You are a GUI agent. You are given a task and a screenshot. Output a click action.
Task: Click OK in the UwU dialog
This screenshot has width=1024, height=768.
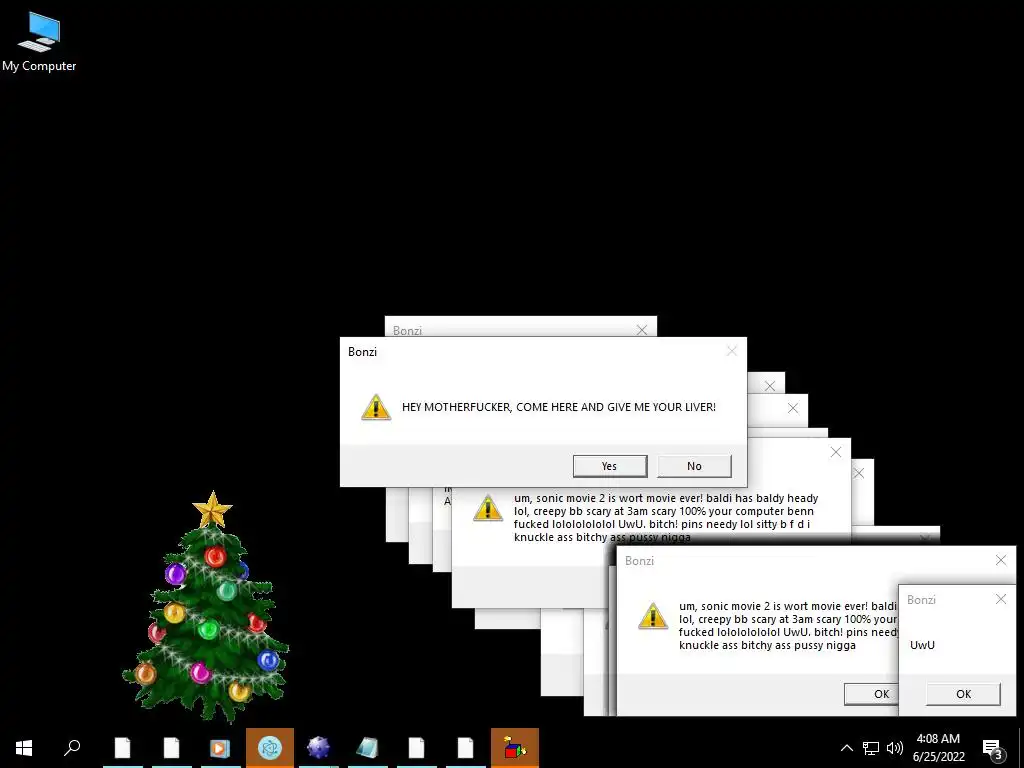(x=963, y=694)
